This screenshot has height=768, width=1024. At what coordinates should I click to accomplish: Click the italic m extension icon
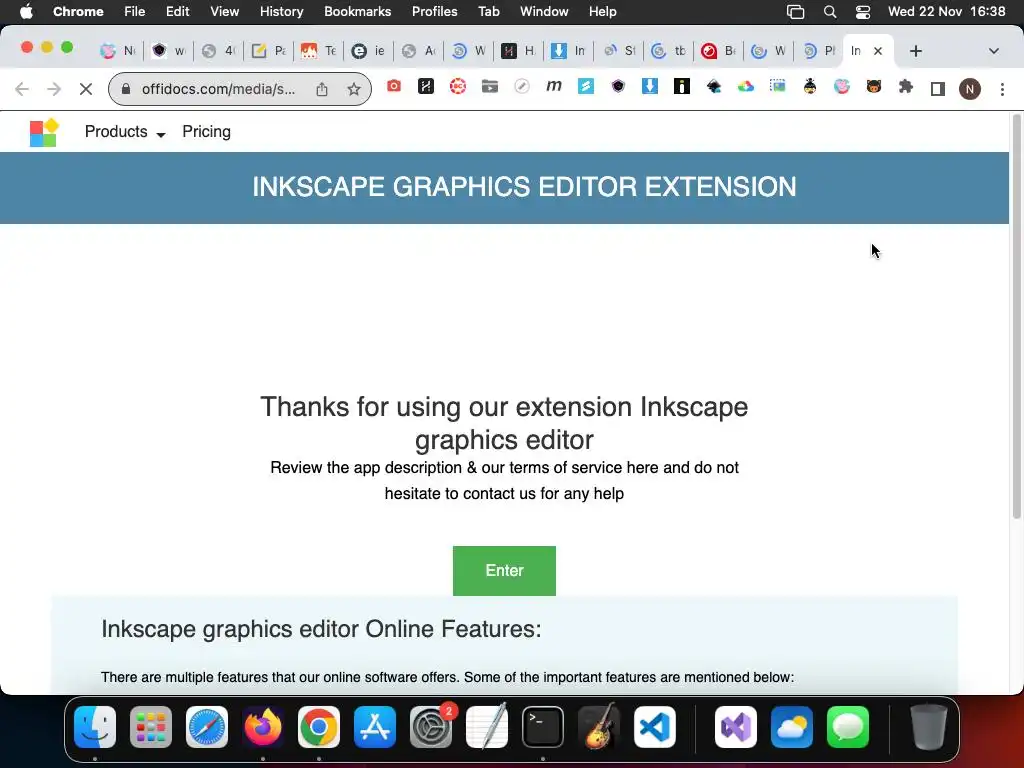[554, 86]
